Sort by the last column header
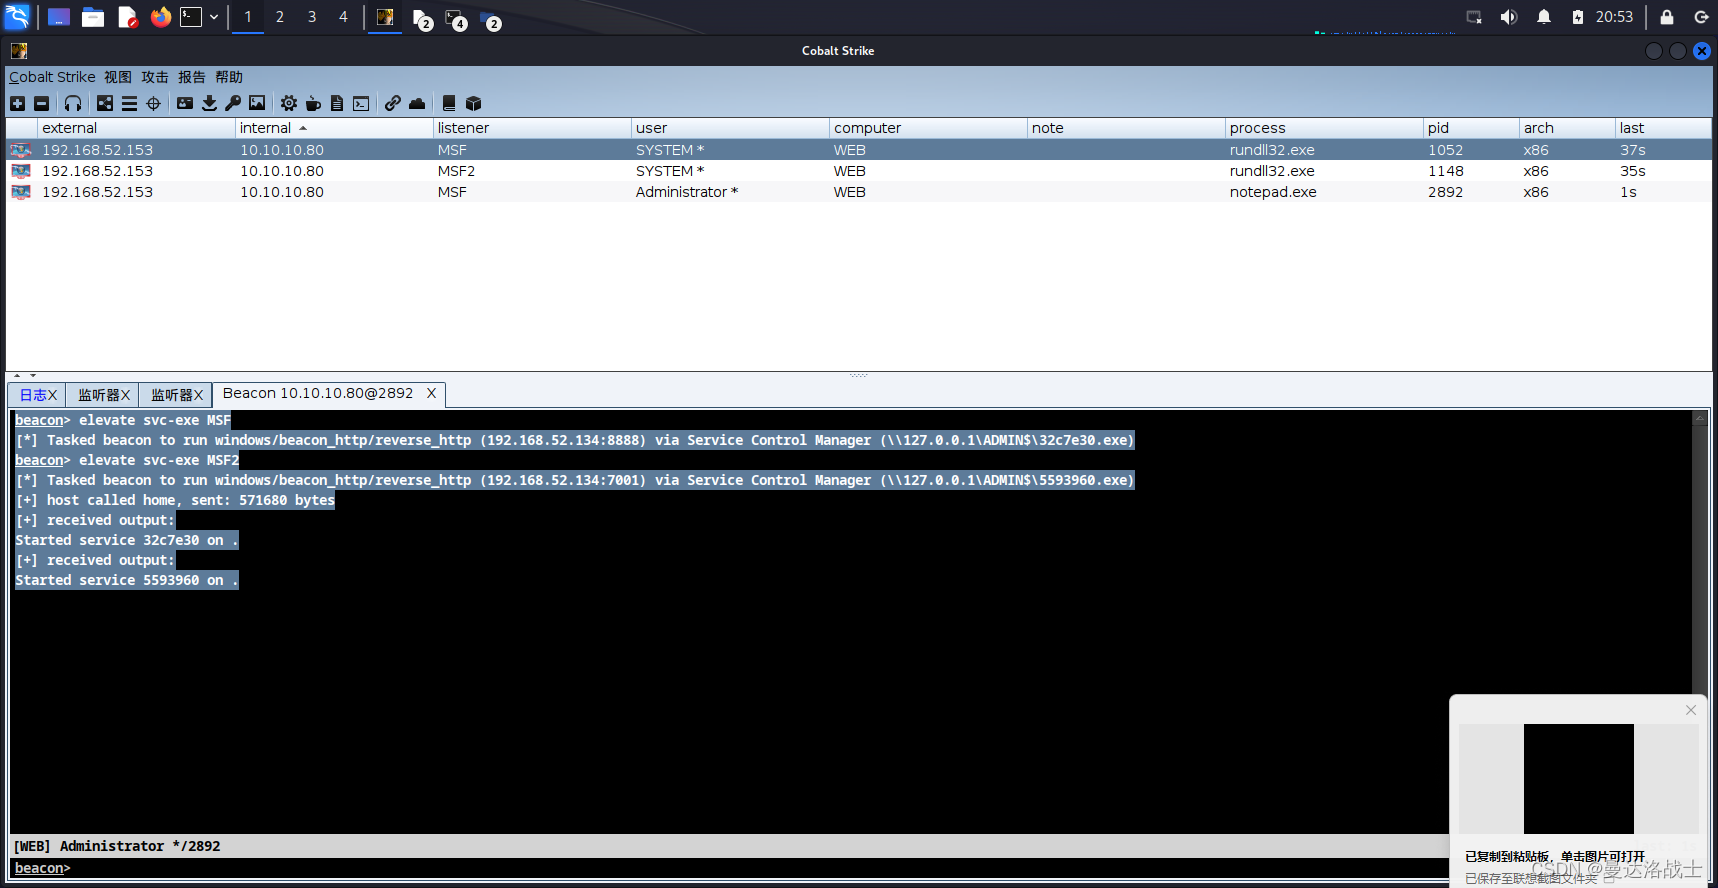 (x=1663, y=128)
